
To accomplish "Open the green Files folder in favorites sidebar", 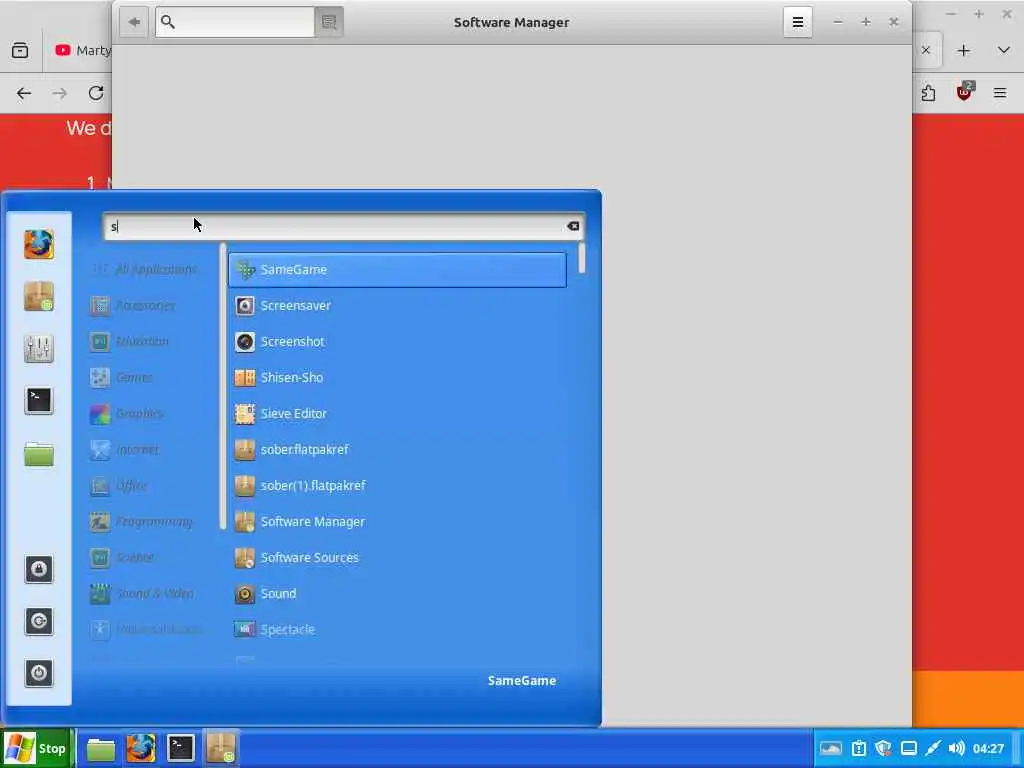I will coord(39,453).
